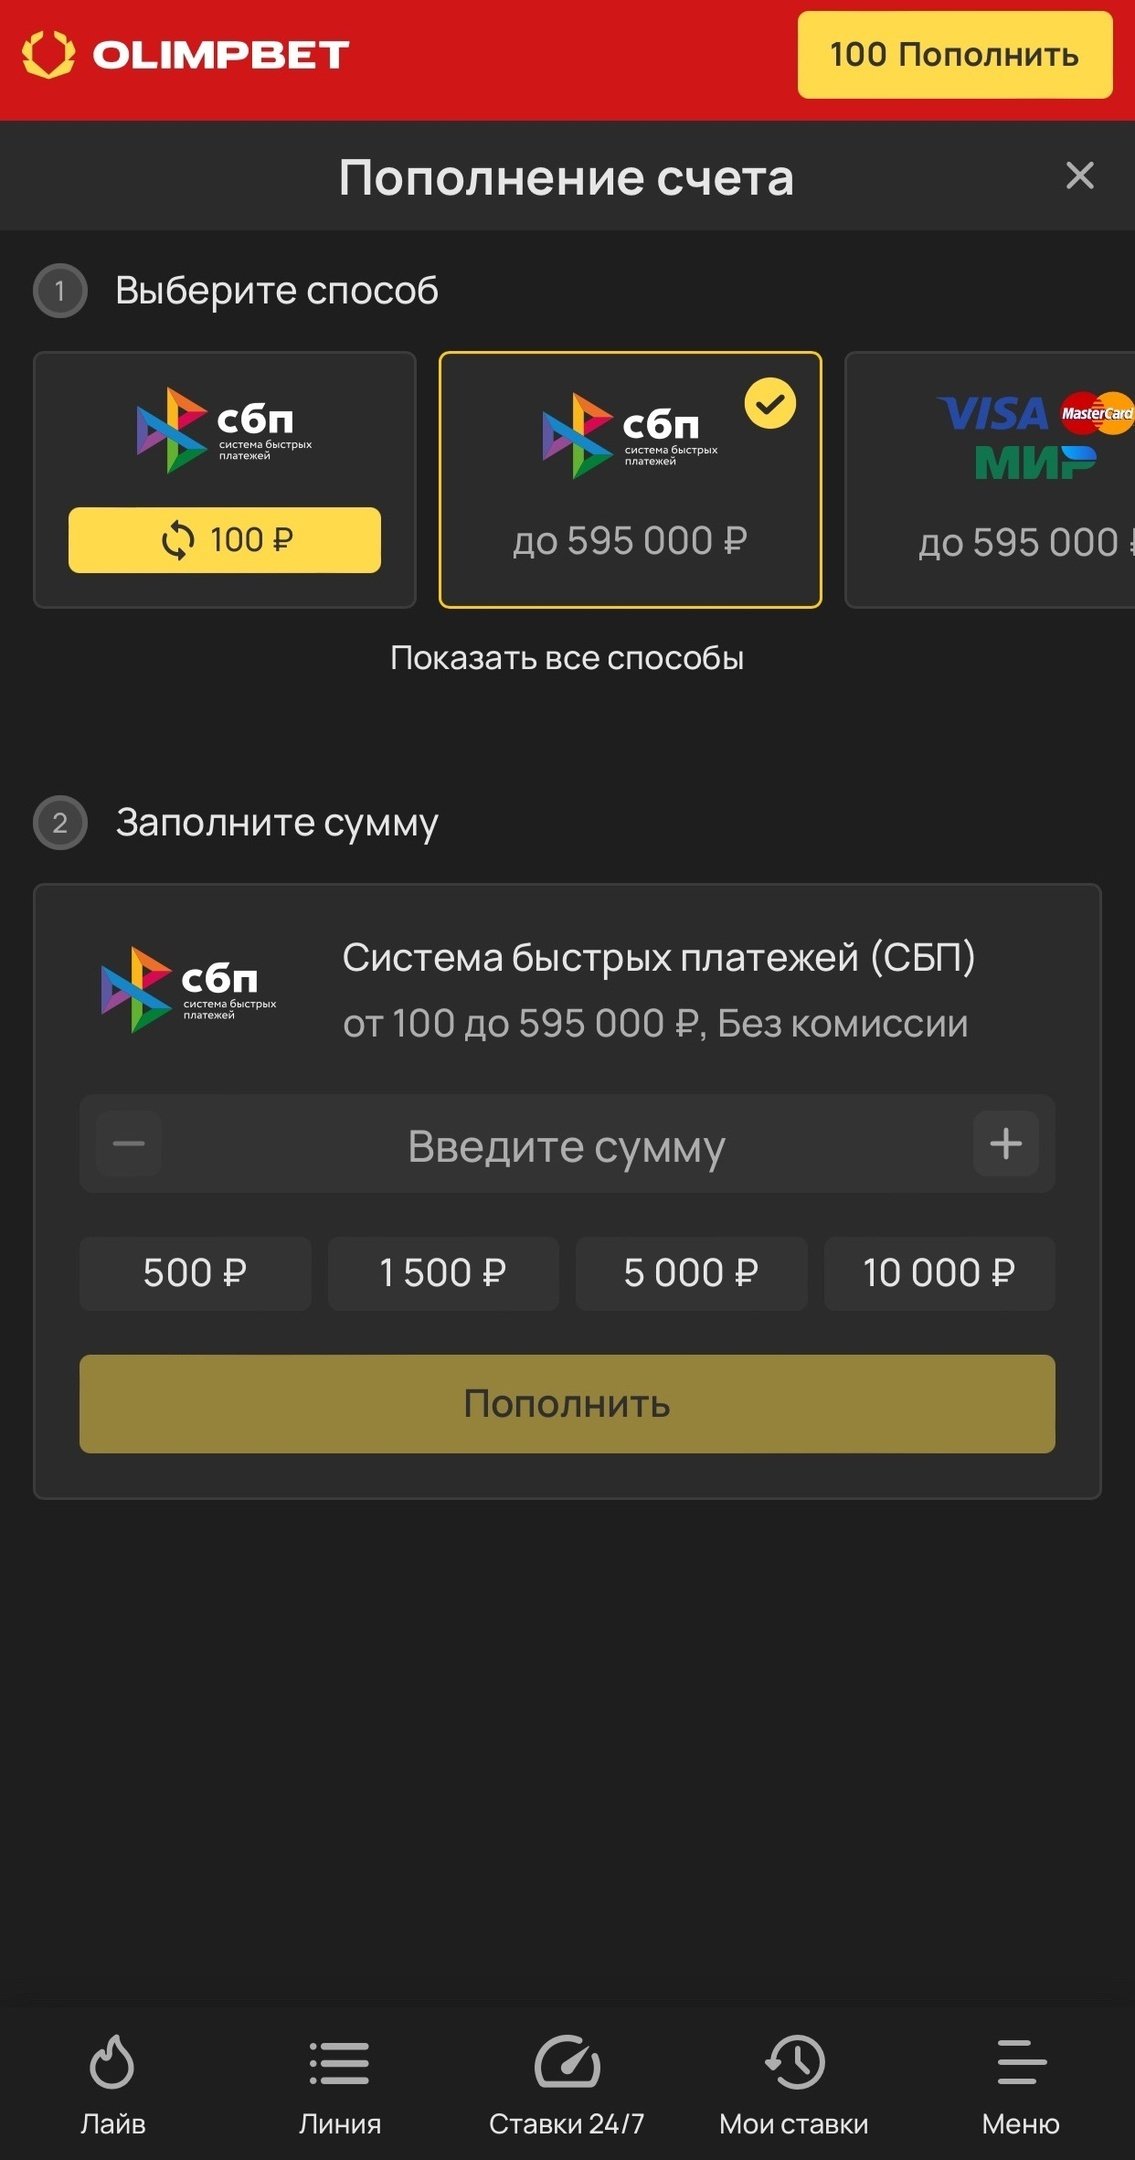The image size is (1135, 2160).
Task: Tap the Olimpbet logo in header
Action: pyautogui.click(x=186, y=54)
